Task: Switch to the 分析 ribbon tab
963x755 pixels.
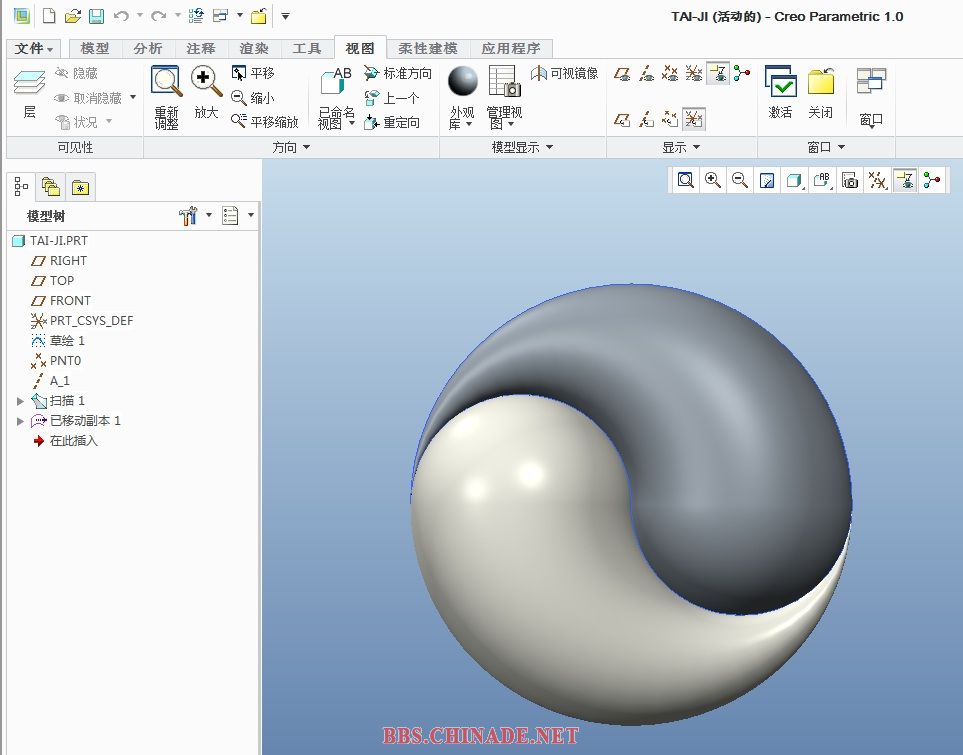Action: [x=147, y=48]
